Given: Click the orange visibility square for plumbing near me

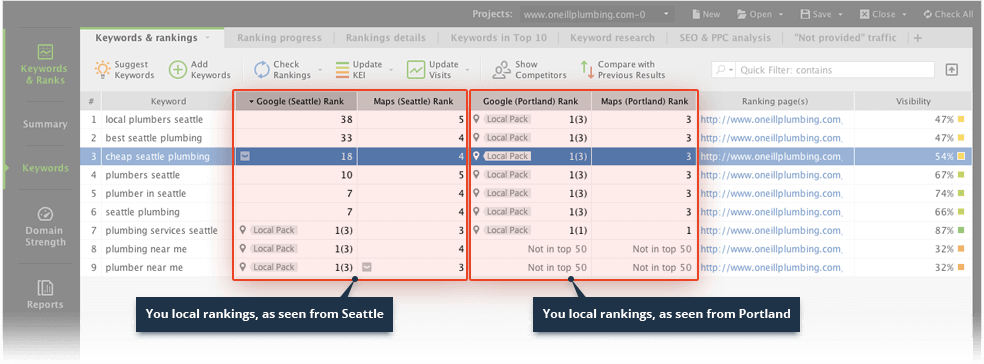Looking at the screenshot, I should point(961,249).
